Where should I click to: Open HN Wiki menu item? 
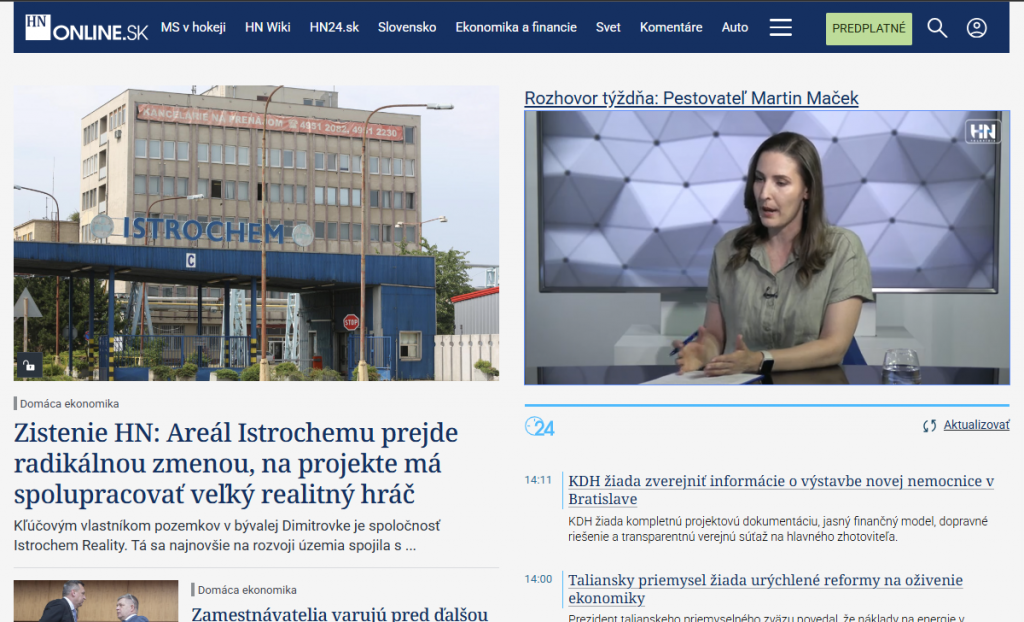tap(268, 27)
